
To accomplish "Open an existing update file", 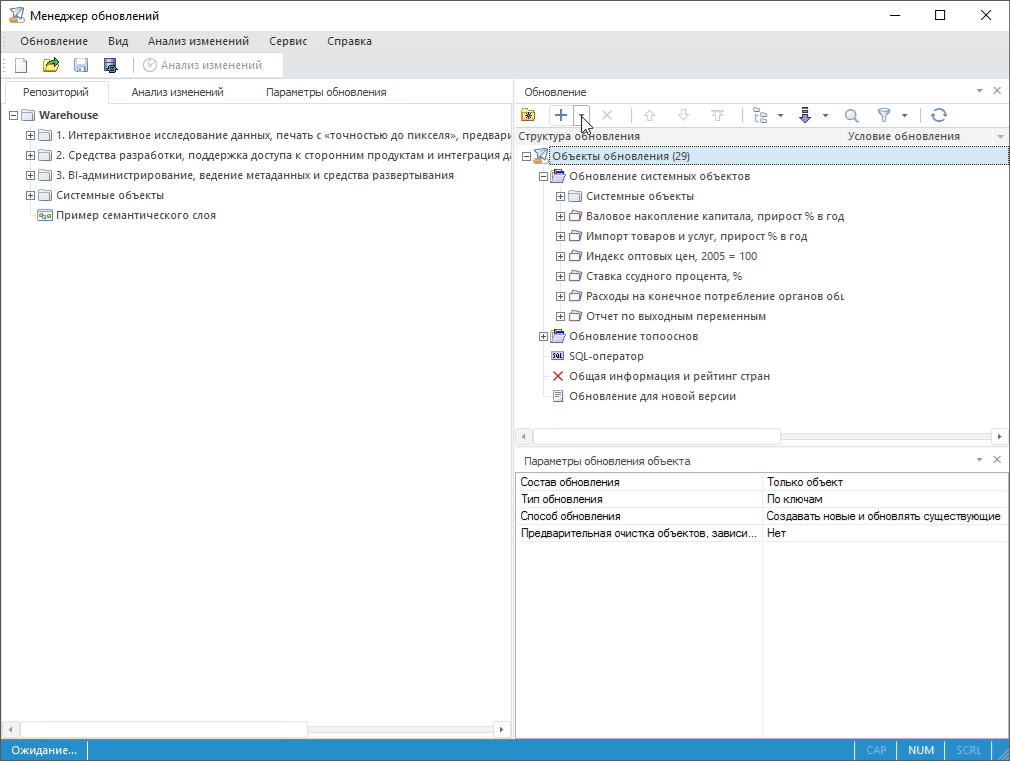I will 51,65.
